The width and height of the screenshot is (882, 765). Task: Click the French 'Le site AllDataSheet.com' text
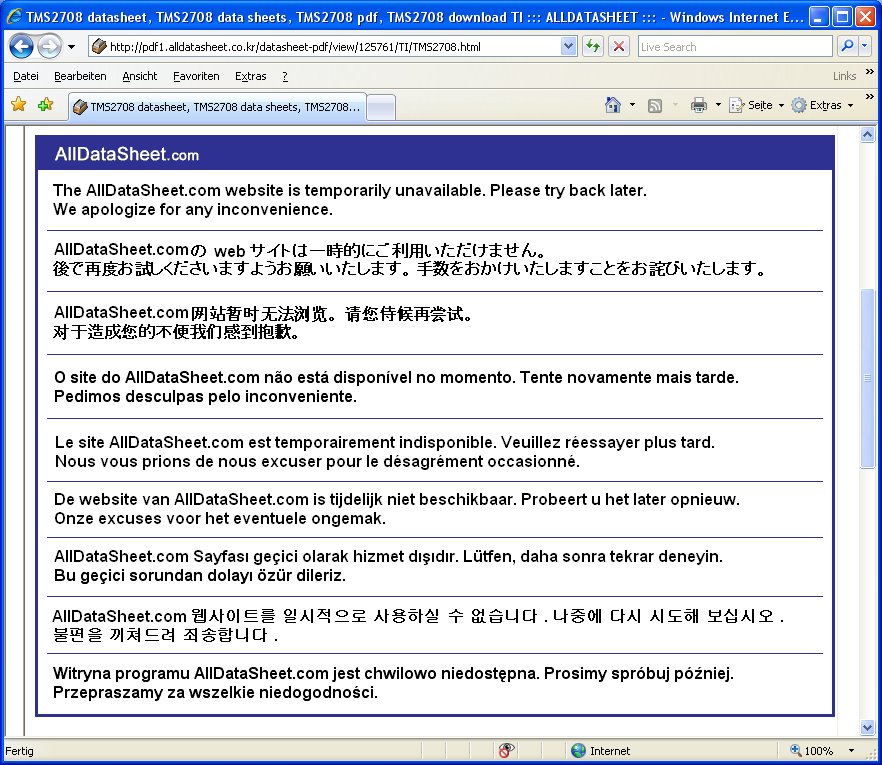[x=385, y=452]
